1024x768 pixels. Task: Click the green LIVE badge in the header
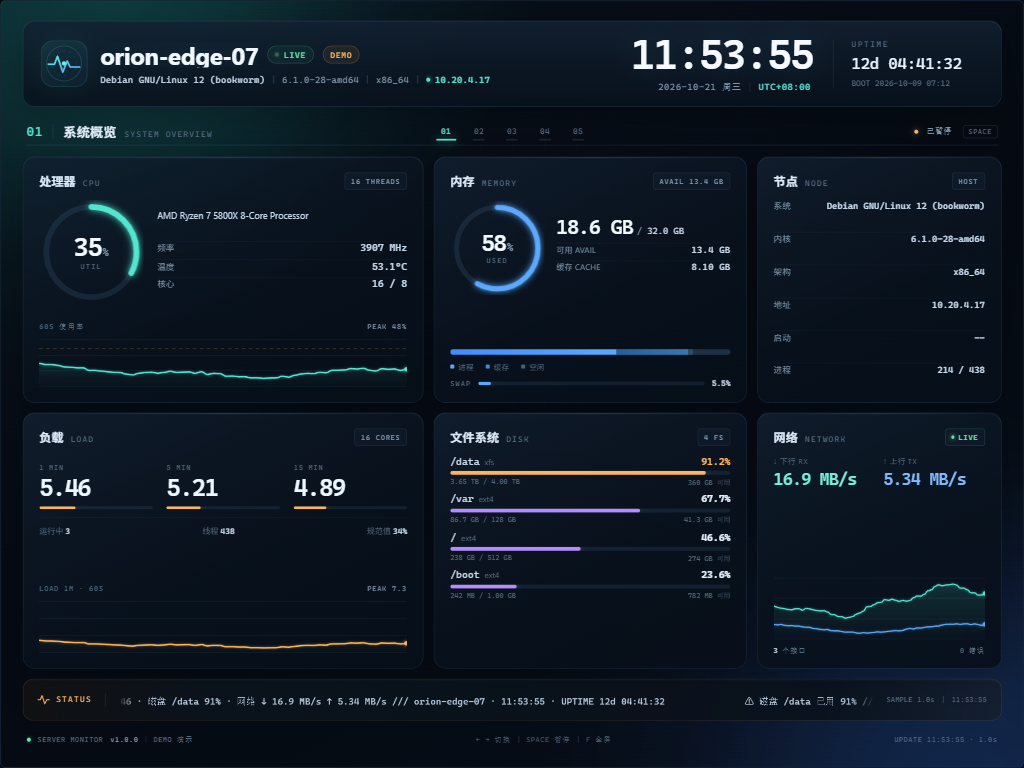[x=291, y=56]
